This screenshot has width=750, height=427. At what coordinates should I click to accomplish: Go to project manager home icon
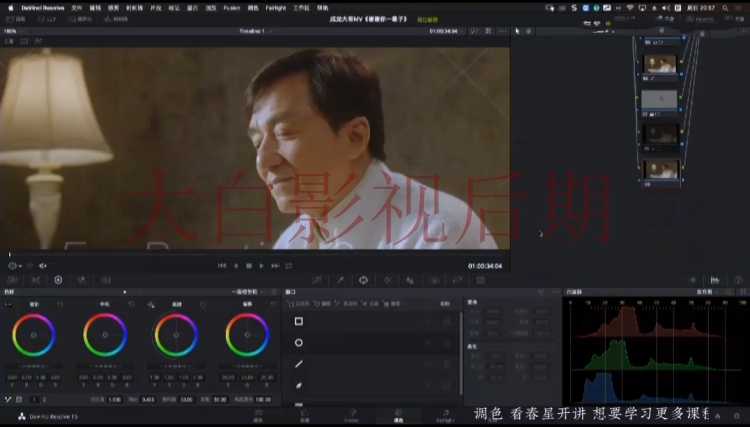click(718, 416)
